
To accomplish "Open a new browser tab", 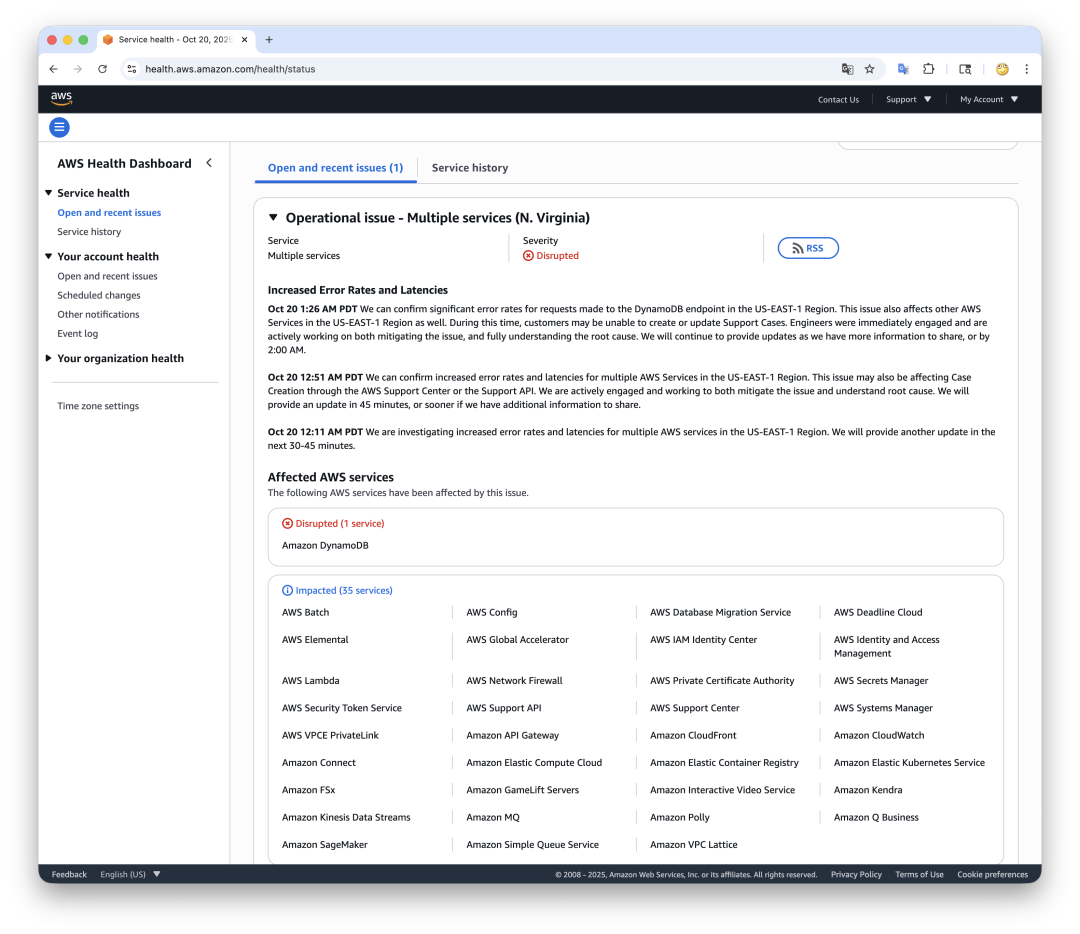I will [269, 40].
